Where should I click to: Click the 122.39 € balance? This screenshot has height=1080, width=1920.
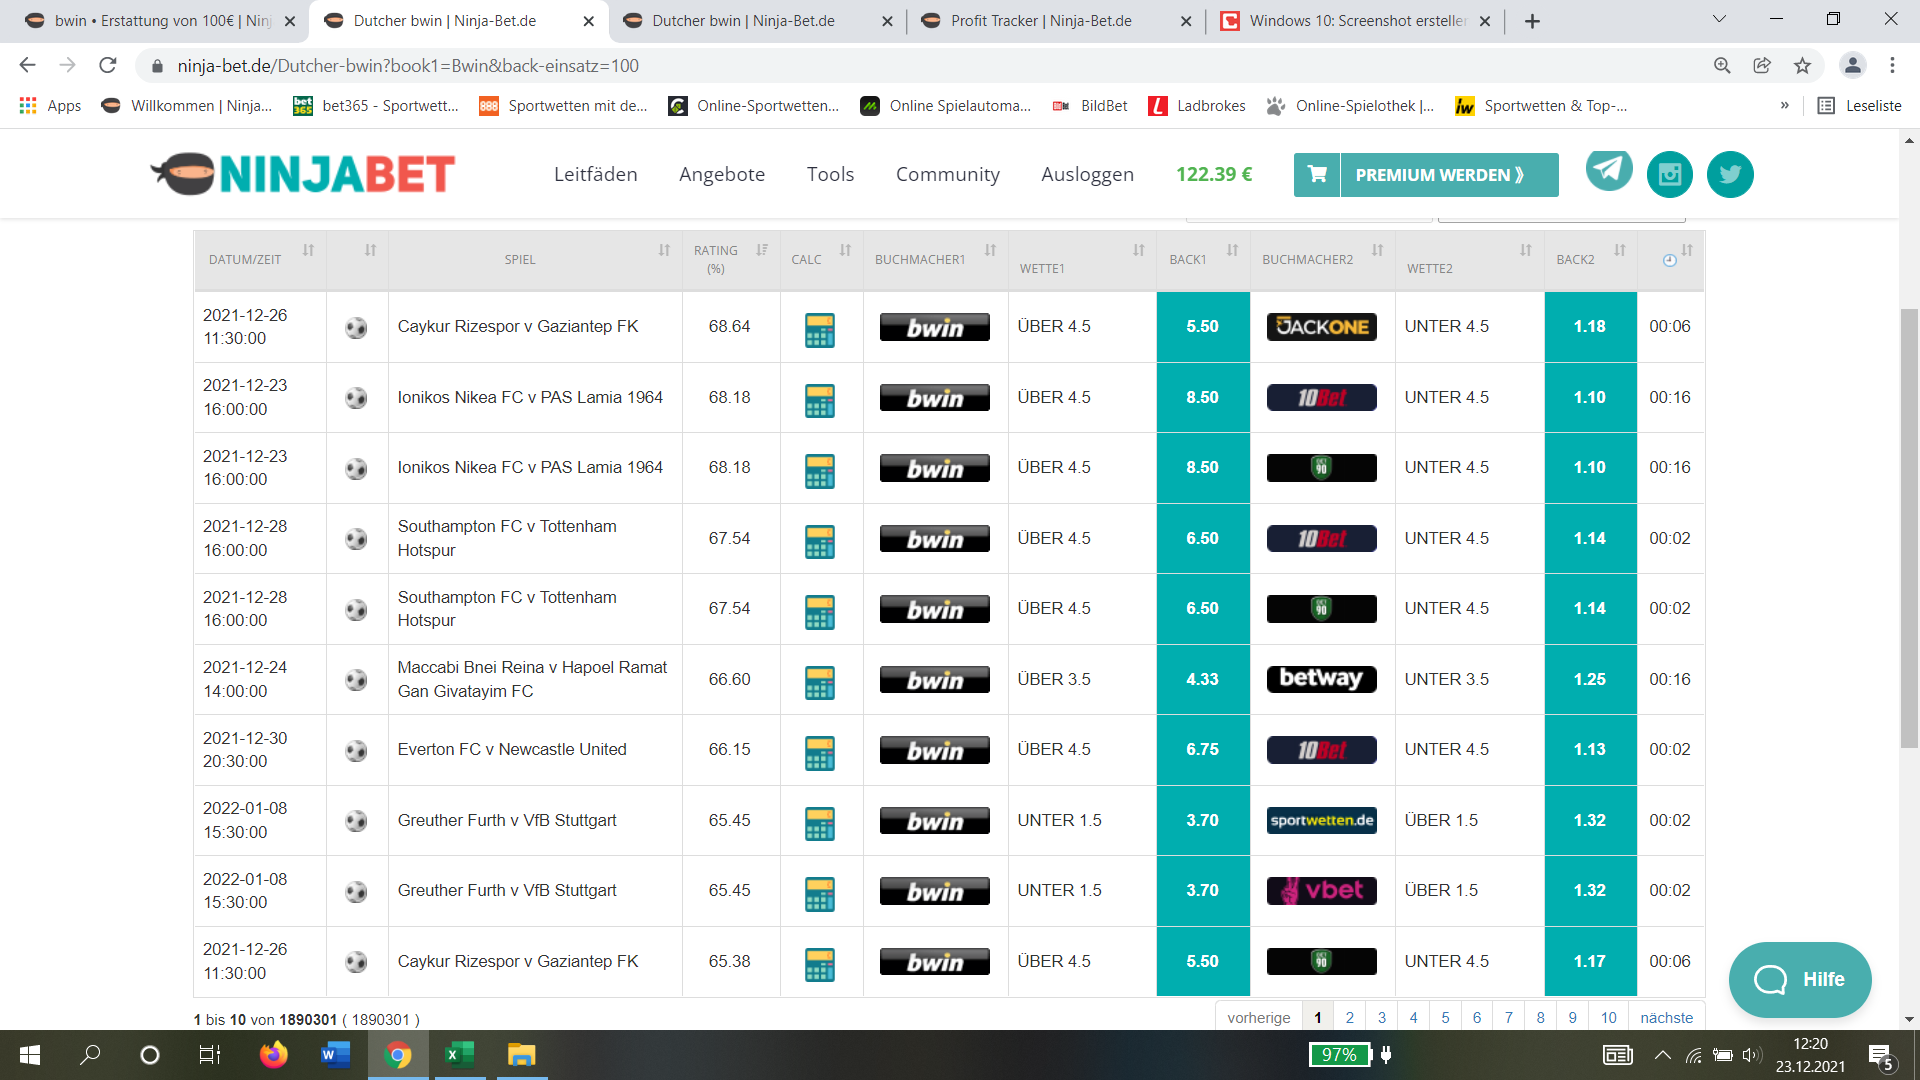(x=1214, y=174)
